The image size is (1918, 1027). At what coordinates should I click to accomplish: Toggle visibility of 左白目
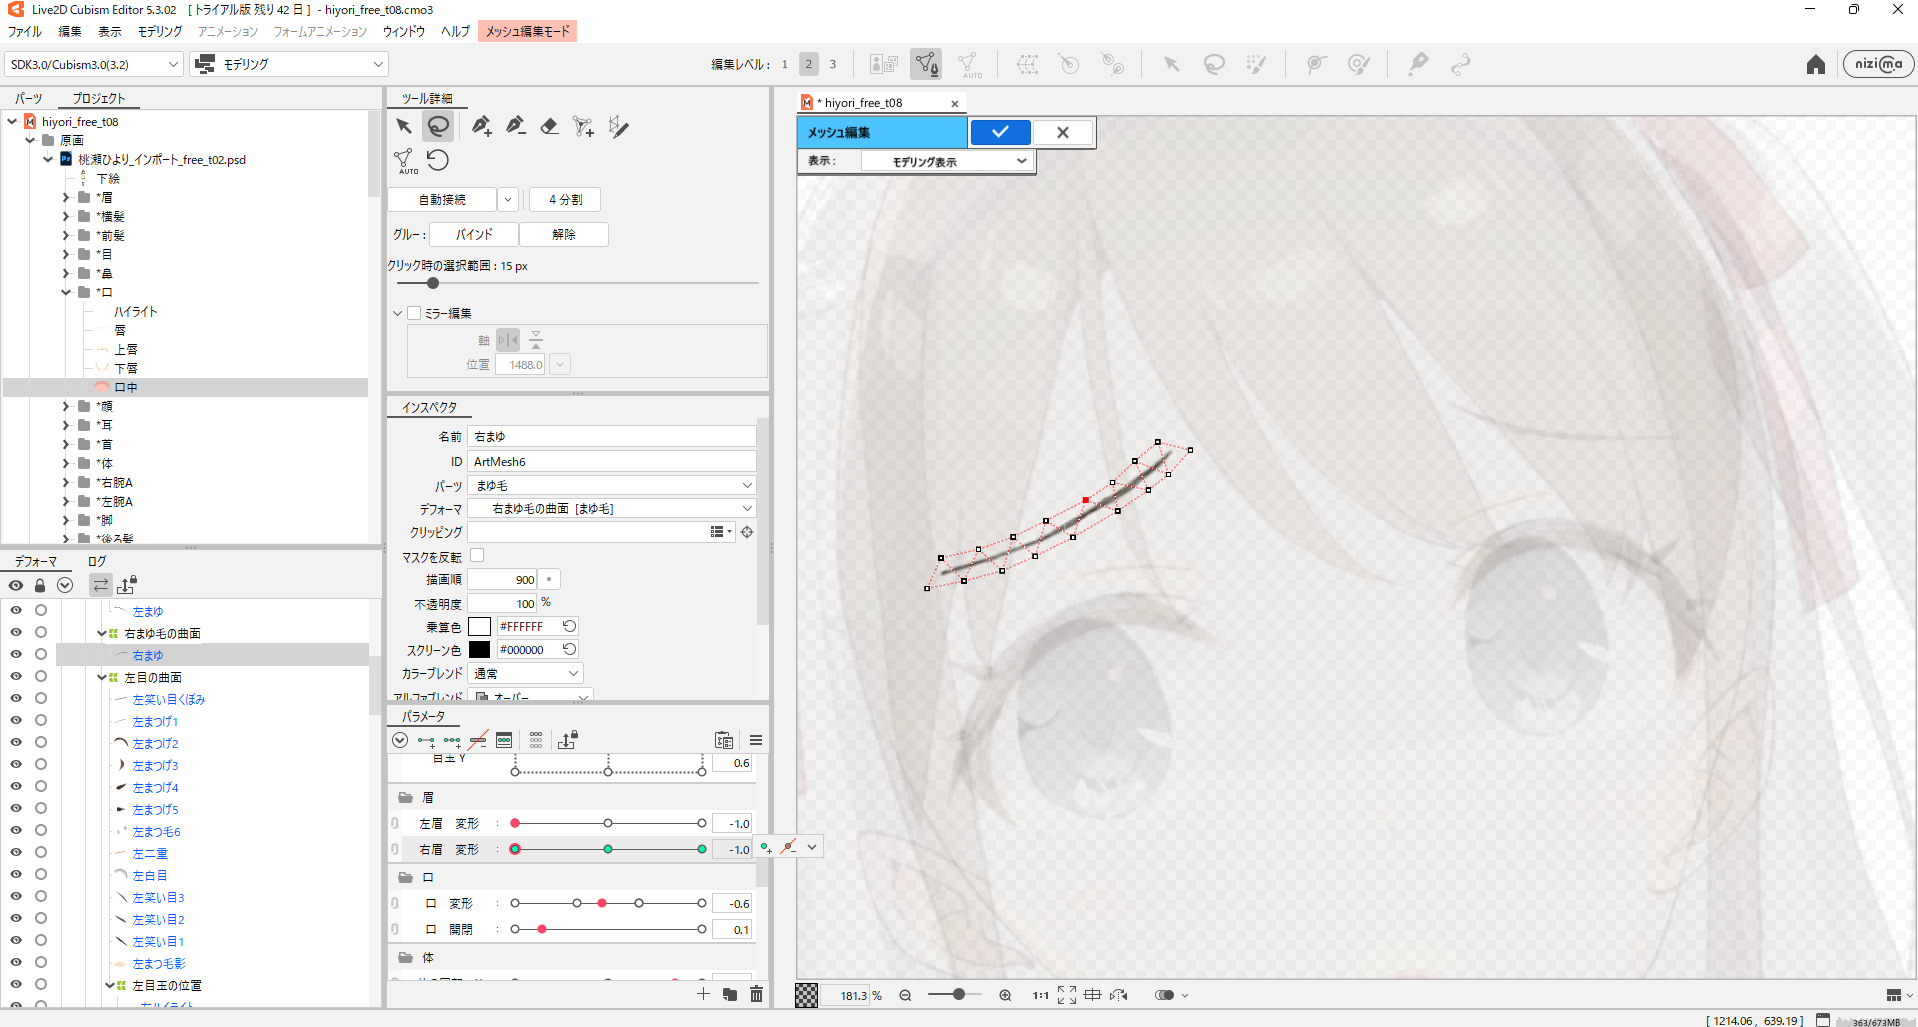[16, 874]
